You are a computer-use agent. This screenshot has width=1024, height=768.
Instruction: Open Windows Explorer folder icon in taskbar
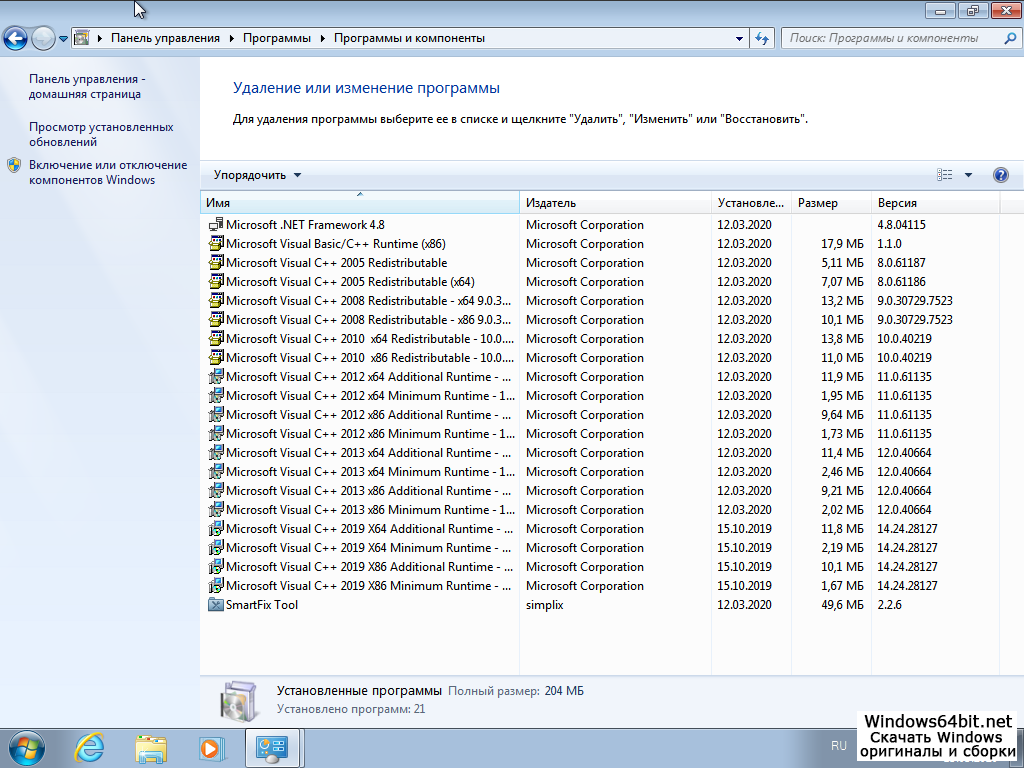click(151, 747)
